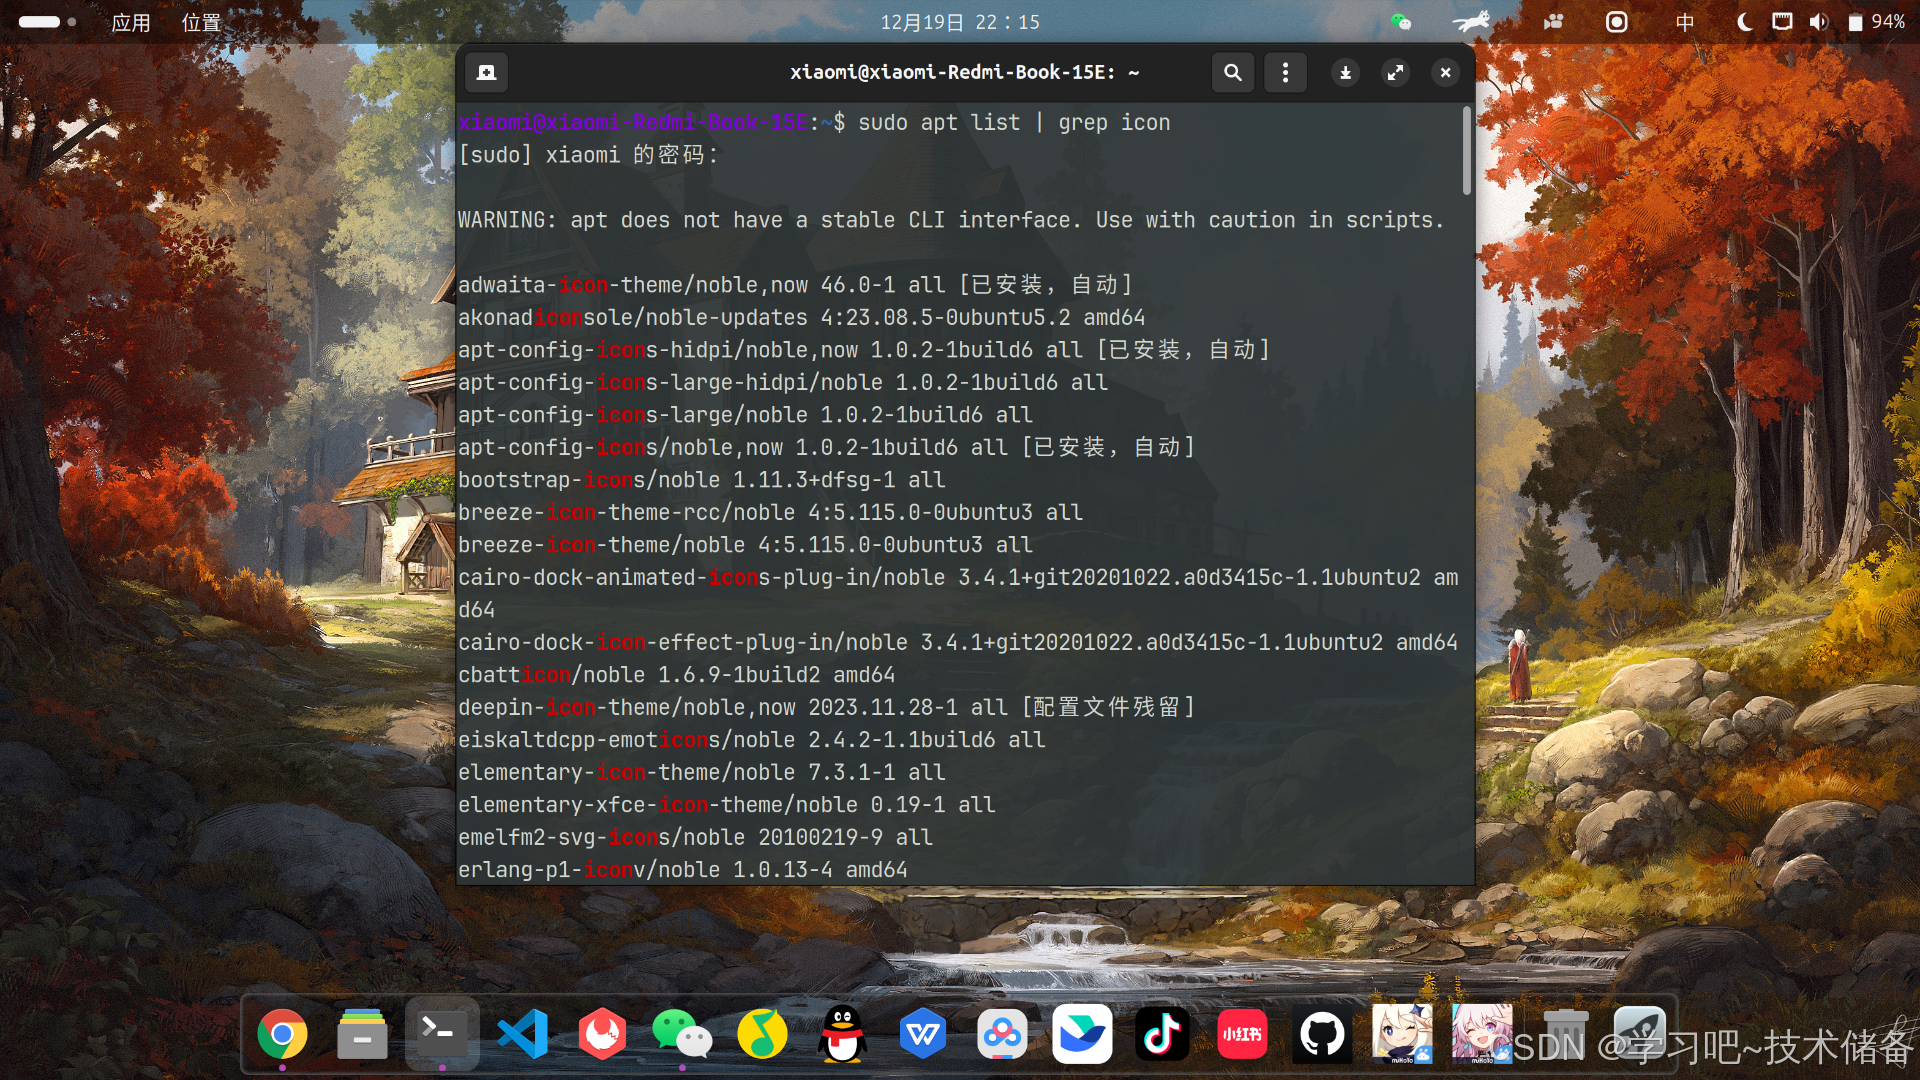1920x1080 pixels.
Task: Click the cbatticon package line
Action: point(676,675)
